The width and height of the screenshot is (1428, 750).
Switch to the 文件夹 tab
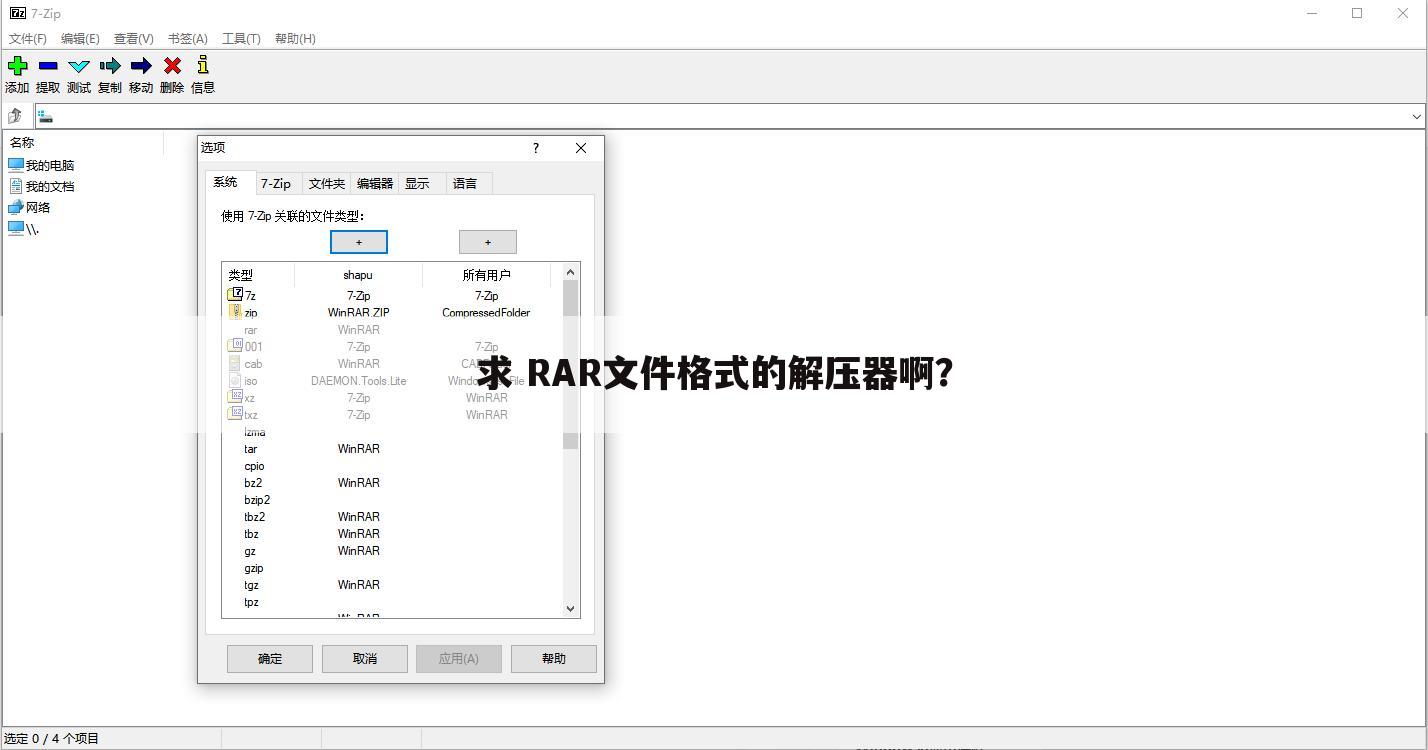pos(327,183)
